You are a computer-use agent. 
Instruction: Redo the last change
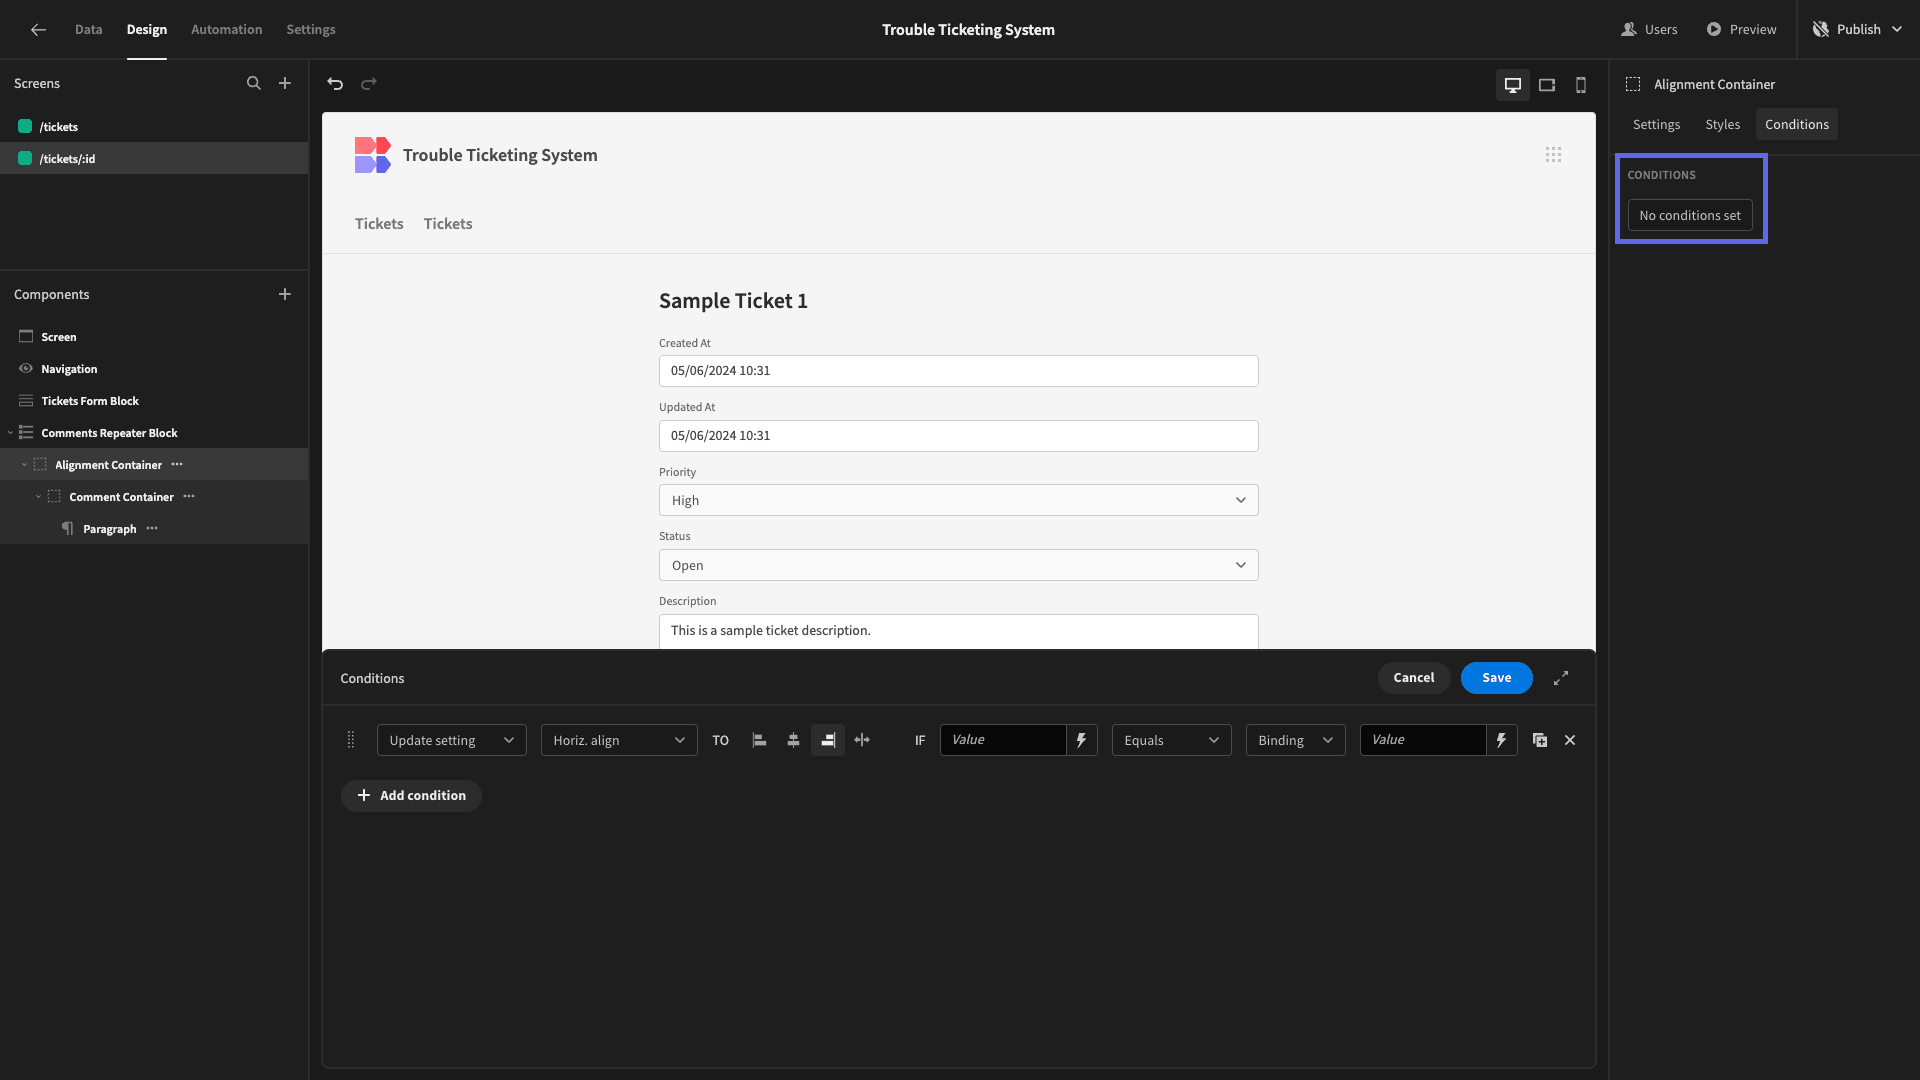point(369,84)
